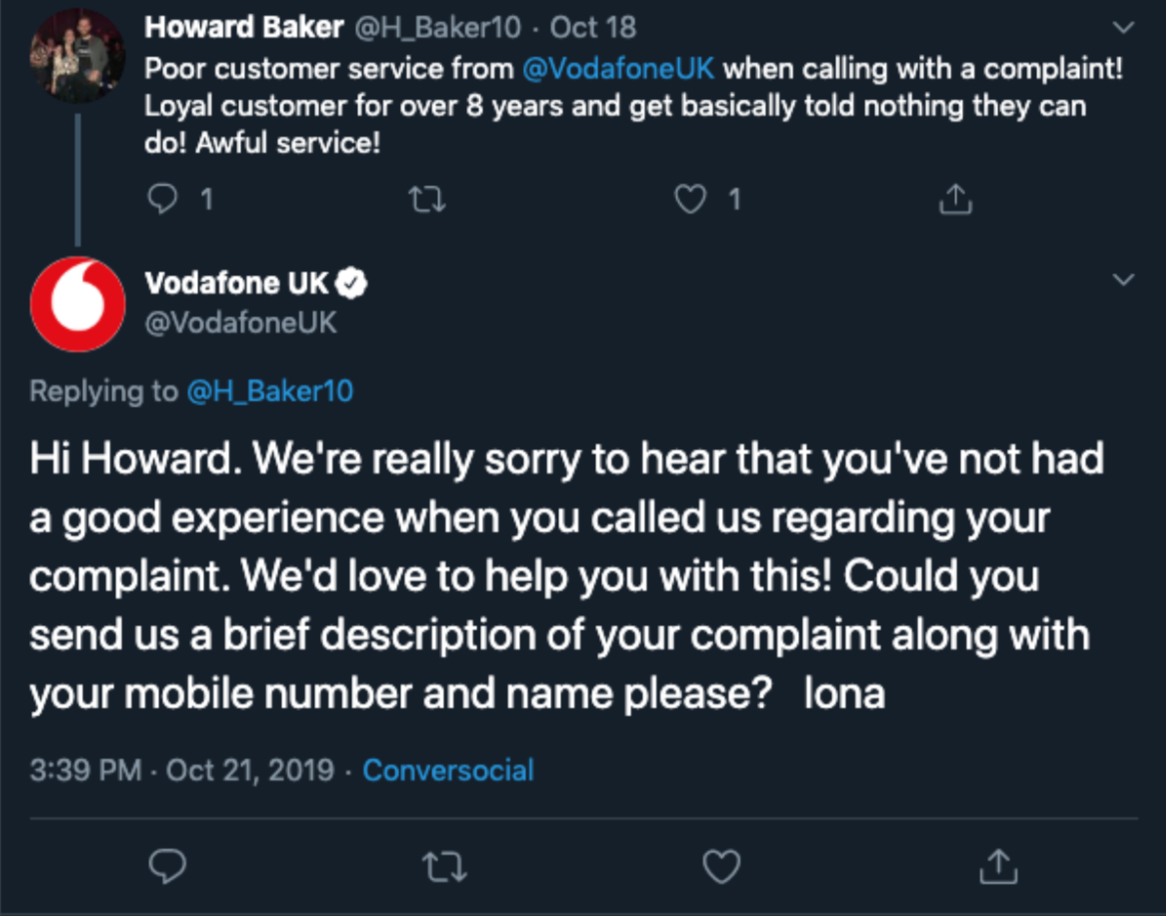Open options chevron on Howard Baker's tweet

(1123, 28)
